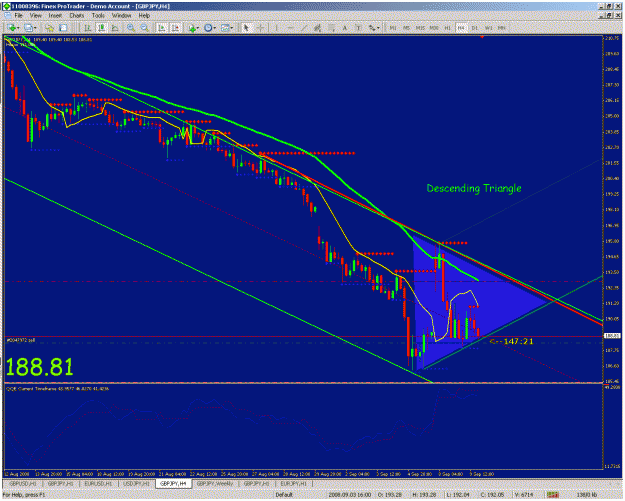The image size is (625, 501).
Task: Expand the Profiles dropdown arrow
Action: (x=35, y=28)
